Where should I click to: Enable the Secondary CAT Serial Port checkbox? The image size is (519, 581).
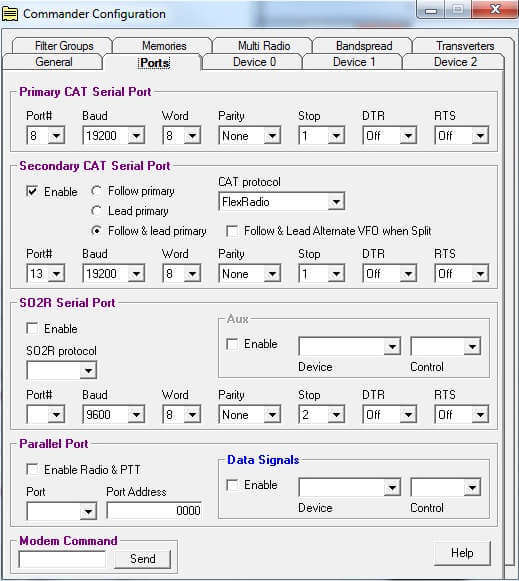[x=33, y=192]
